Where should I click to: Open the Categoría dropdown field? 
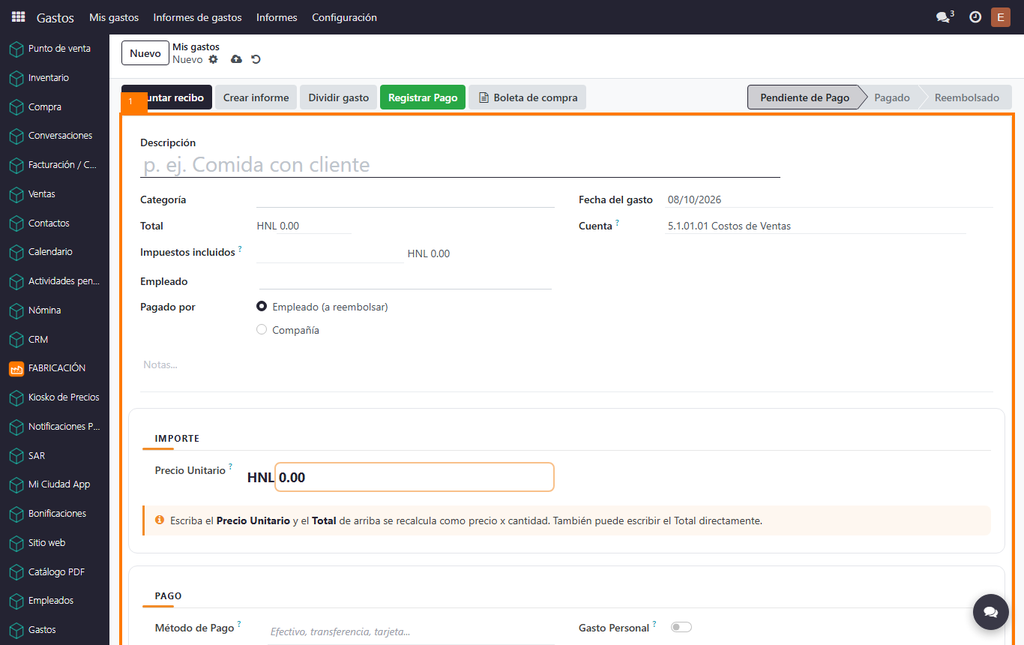point(405,200)
